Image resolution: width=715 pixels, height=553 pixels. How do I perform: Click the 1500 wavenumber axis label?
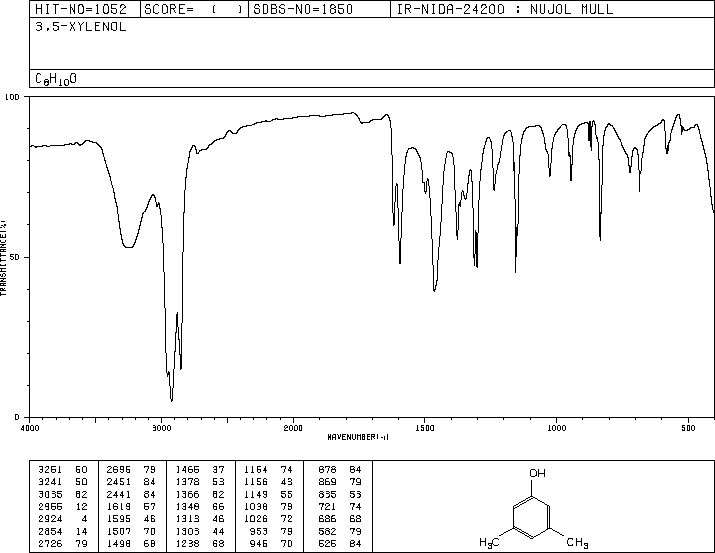tap(425, 428)
